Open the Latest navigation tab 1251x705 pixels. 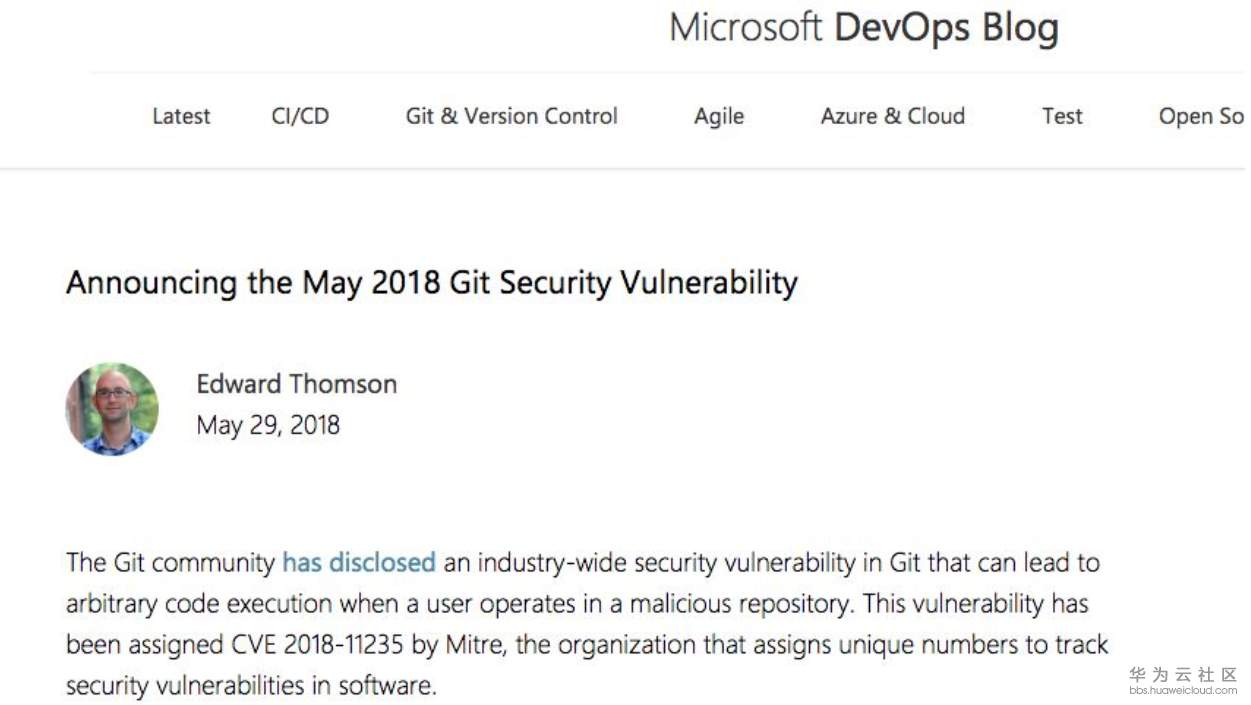[x=181, y=116]
